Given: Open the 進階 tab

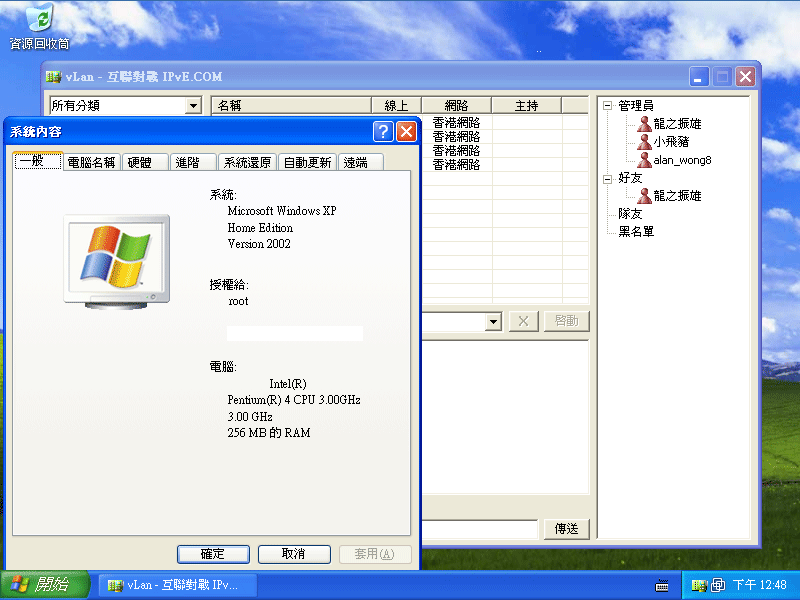Looking at the screenshot, I should [193, 162].
